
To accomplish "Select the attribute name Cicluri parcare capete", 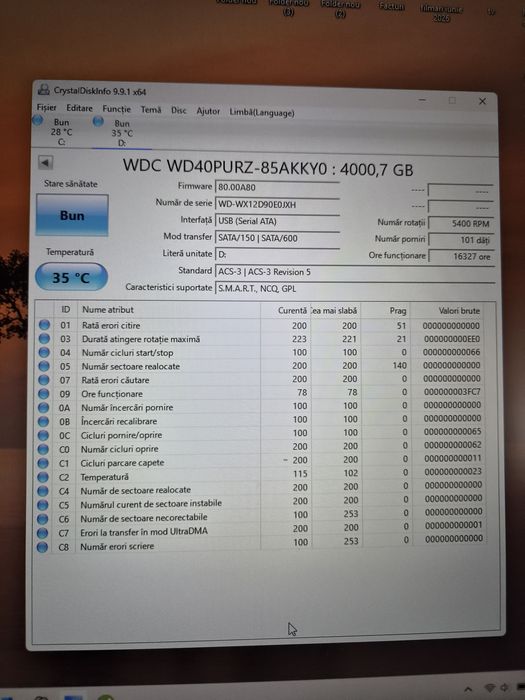I will coord(122,463).
